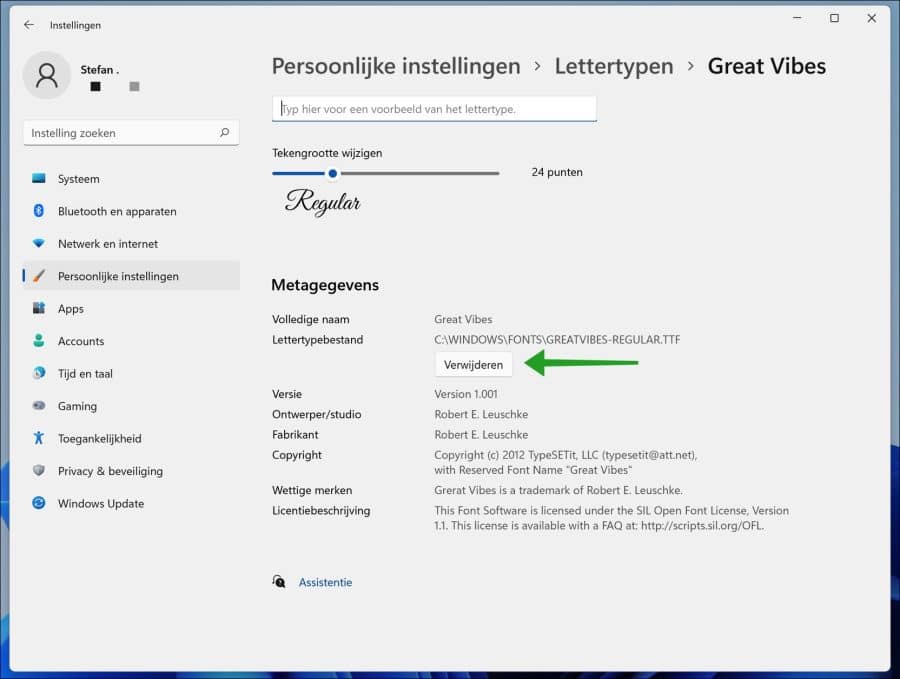
Task: Open Windows Update page
Action: click(x=131, y=503)
